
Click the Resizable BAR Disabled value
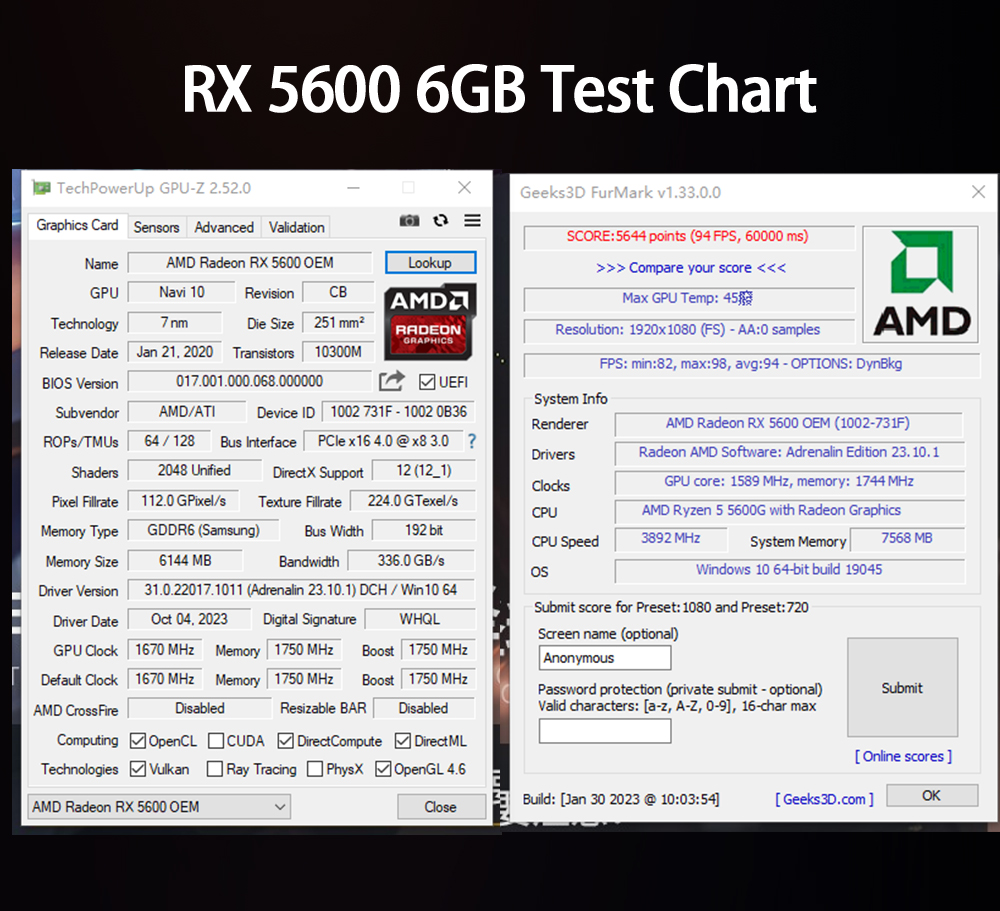coord(423,708)
